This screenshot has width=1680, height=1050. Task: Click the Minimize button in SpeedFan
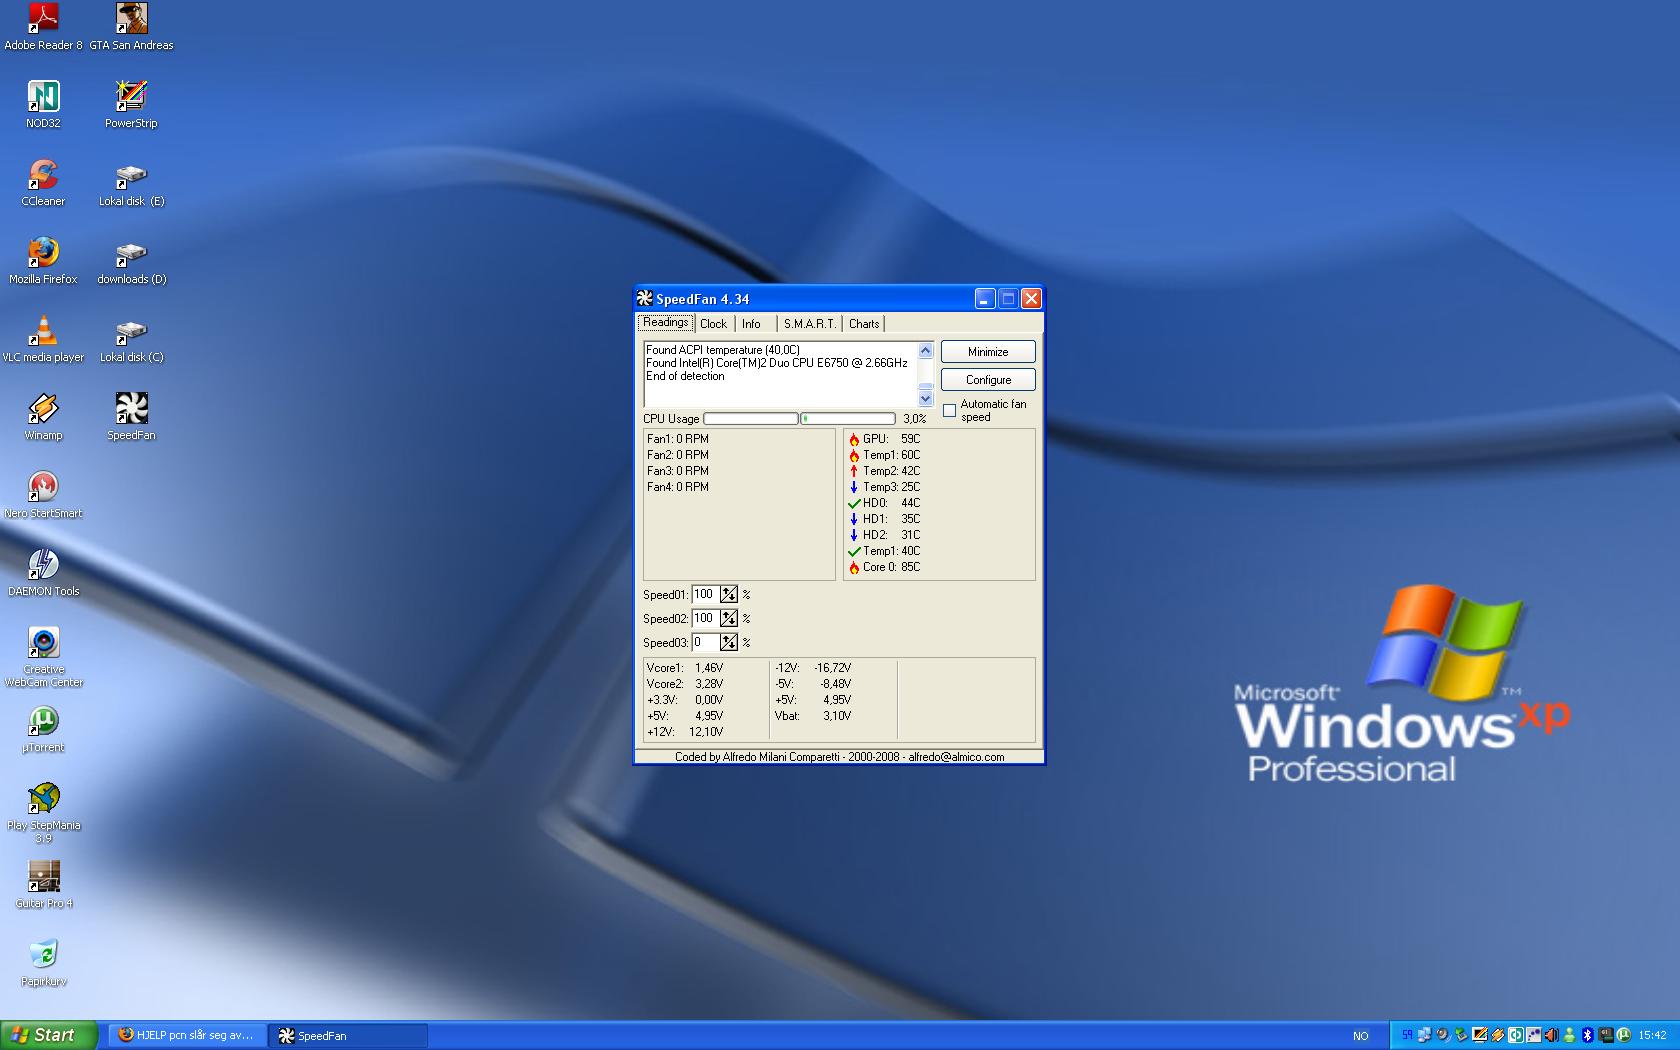[x=988, y=352]
